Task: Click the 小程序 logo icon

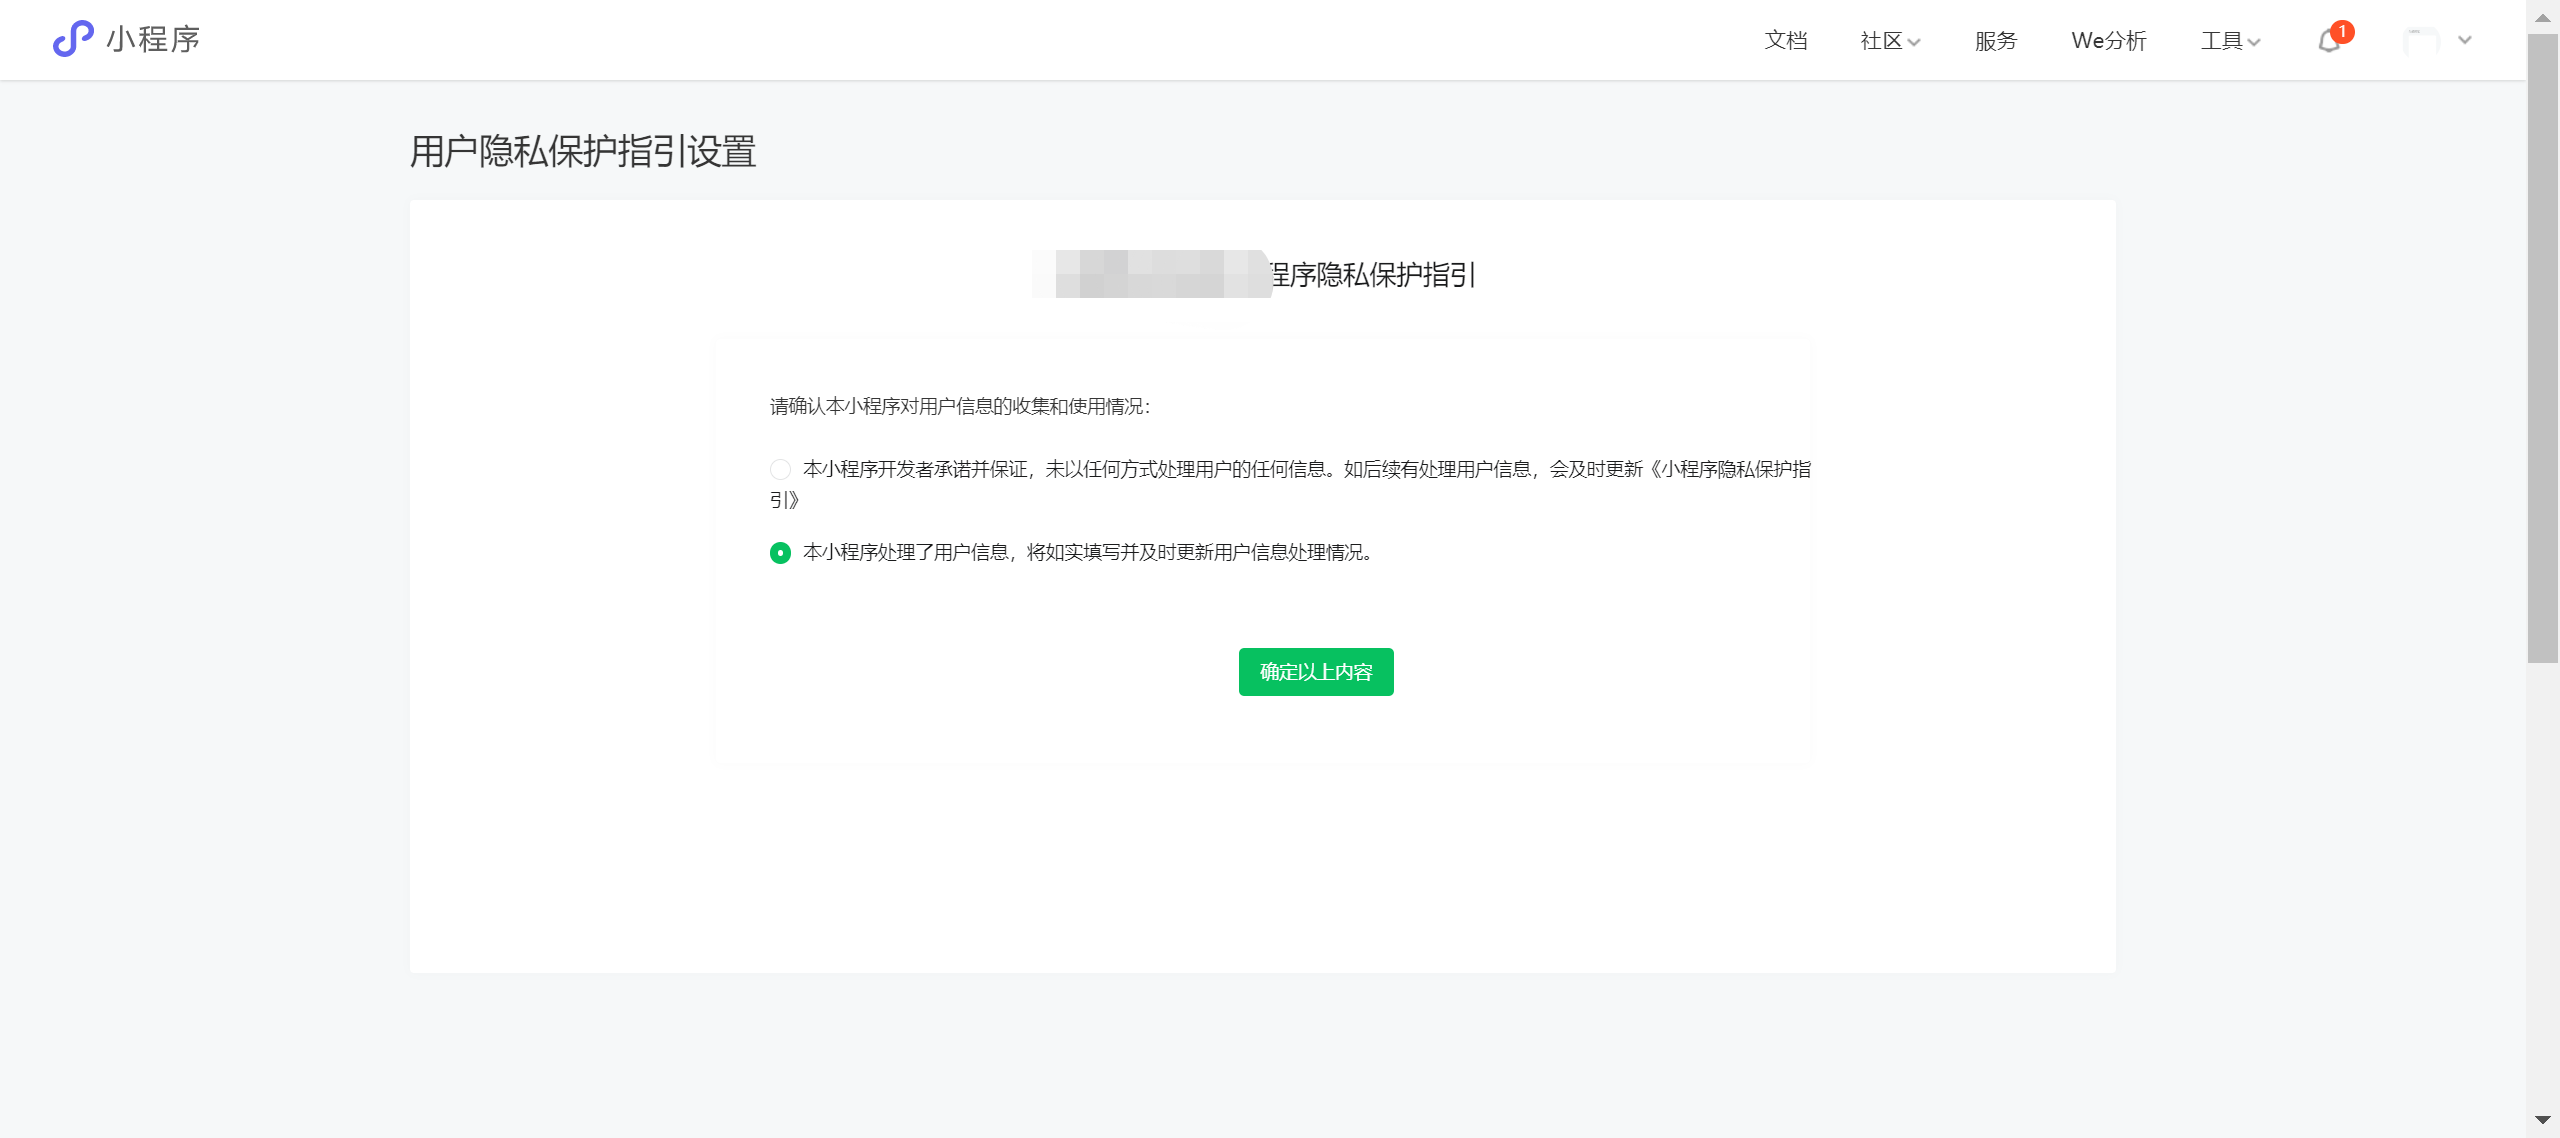Action: (x=72, y=39)
